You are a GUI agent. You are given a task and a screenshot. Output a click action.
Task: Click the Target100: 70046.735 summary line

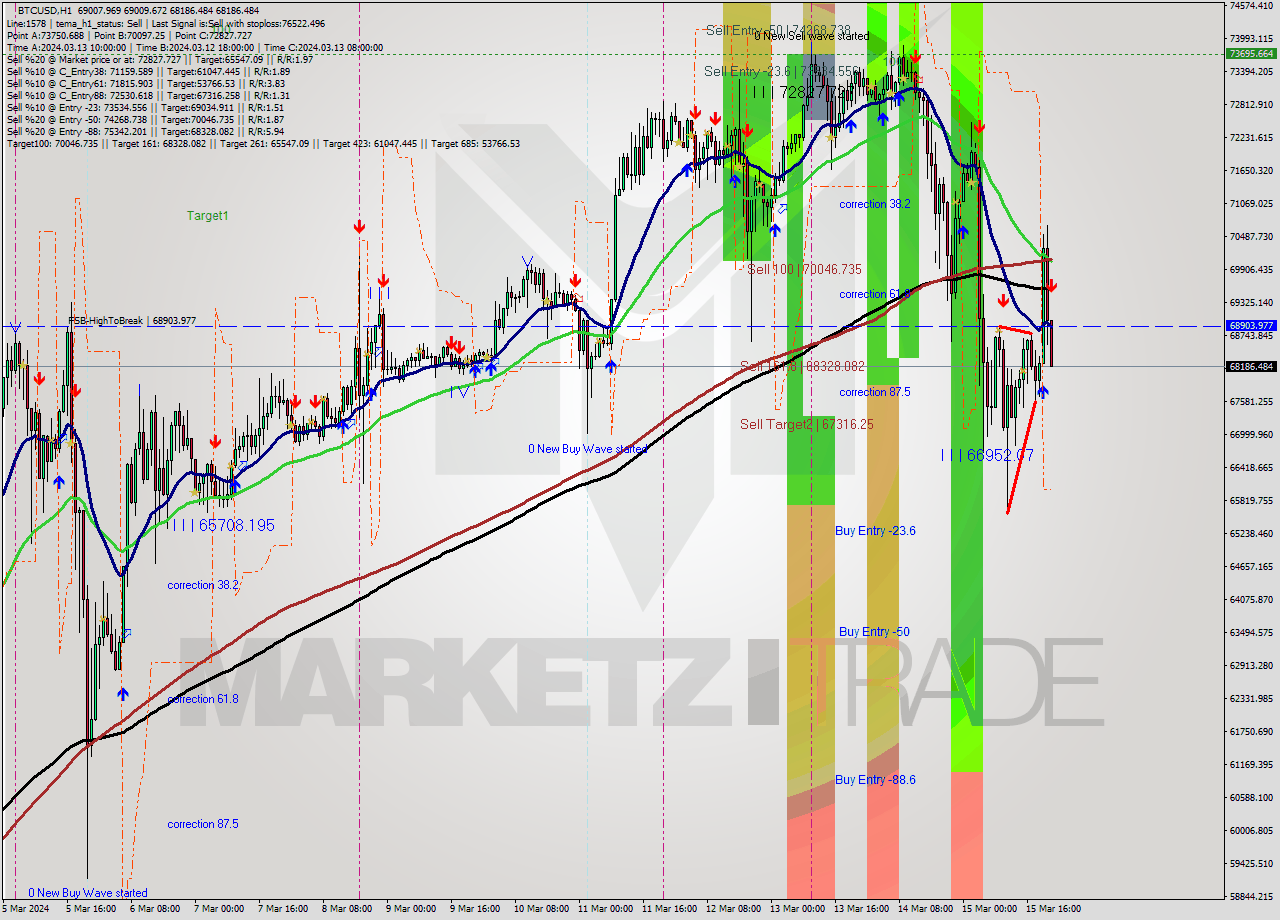pos(263,143)
